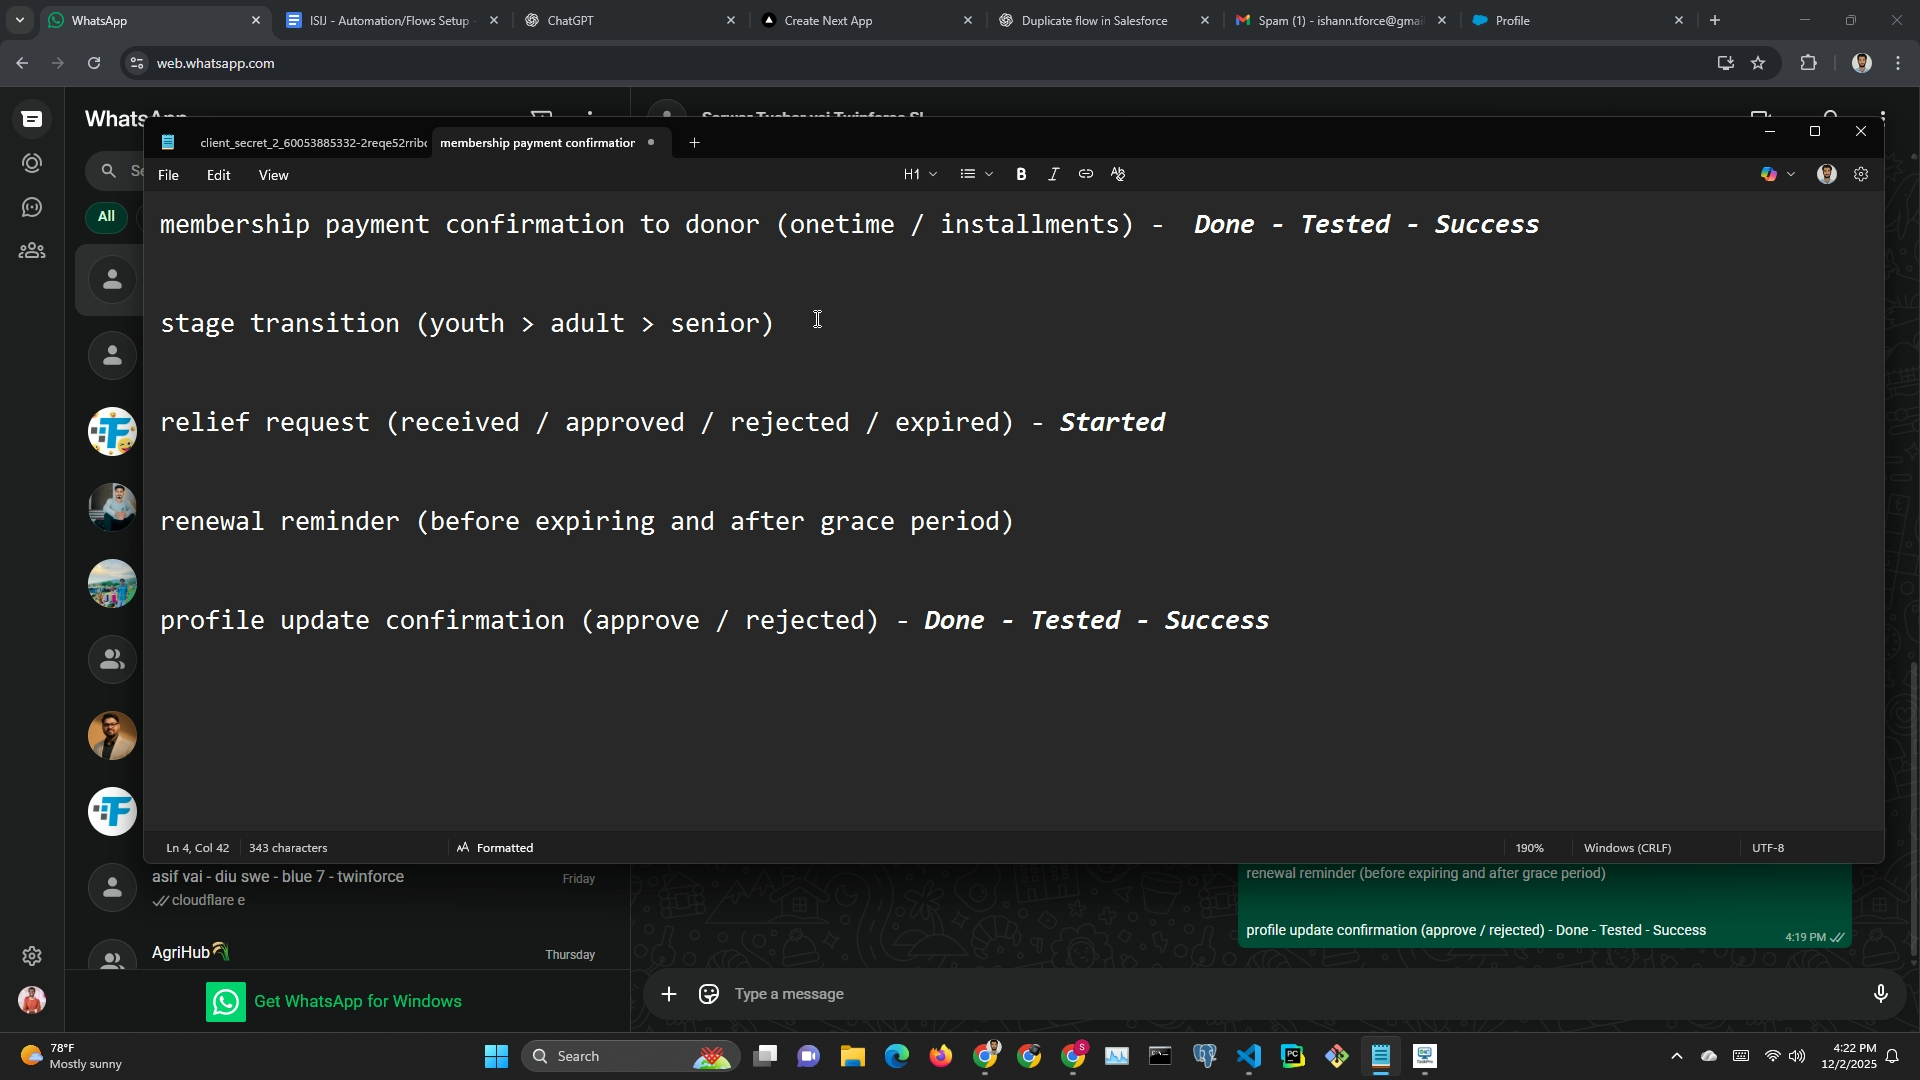Viewport: 1920px width, 1080px height.
Task: Open WhatsApp emoji picker
Action: (709, 994)
